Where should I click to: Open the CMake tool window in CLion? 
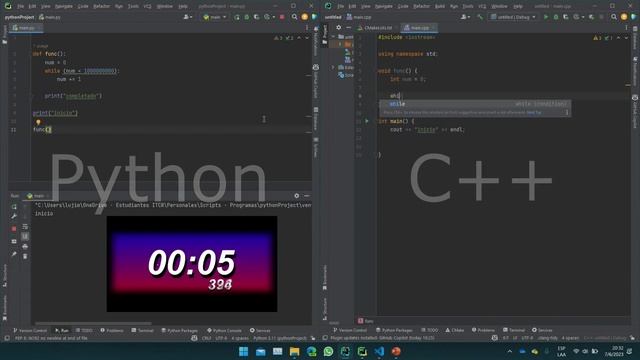[x=455, y=330]
